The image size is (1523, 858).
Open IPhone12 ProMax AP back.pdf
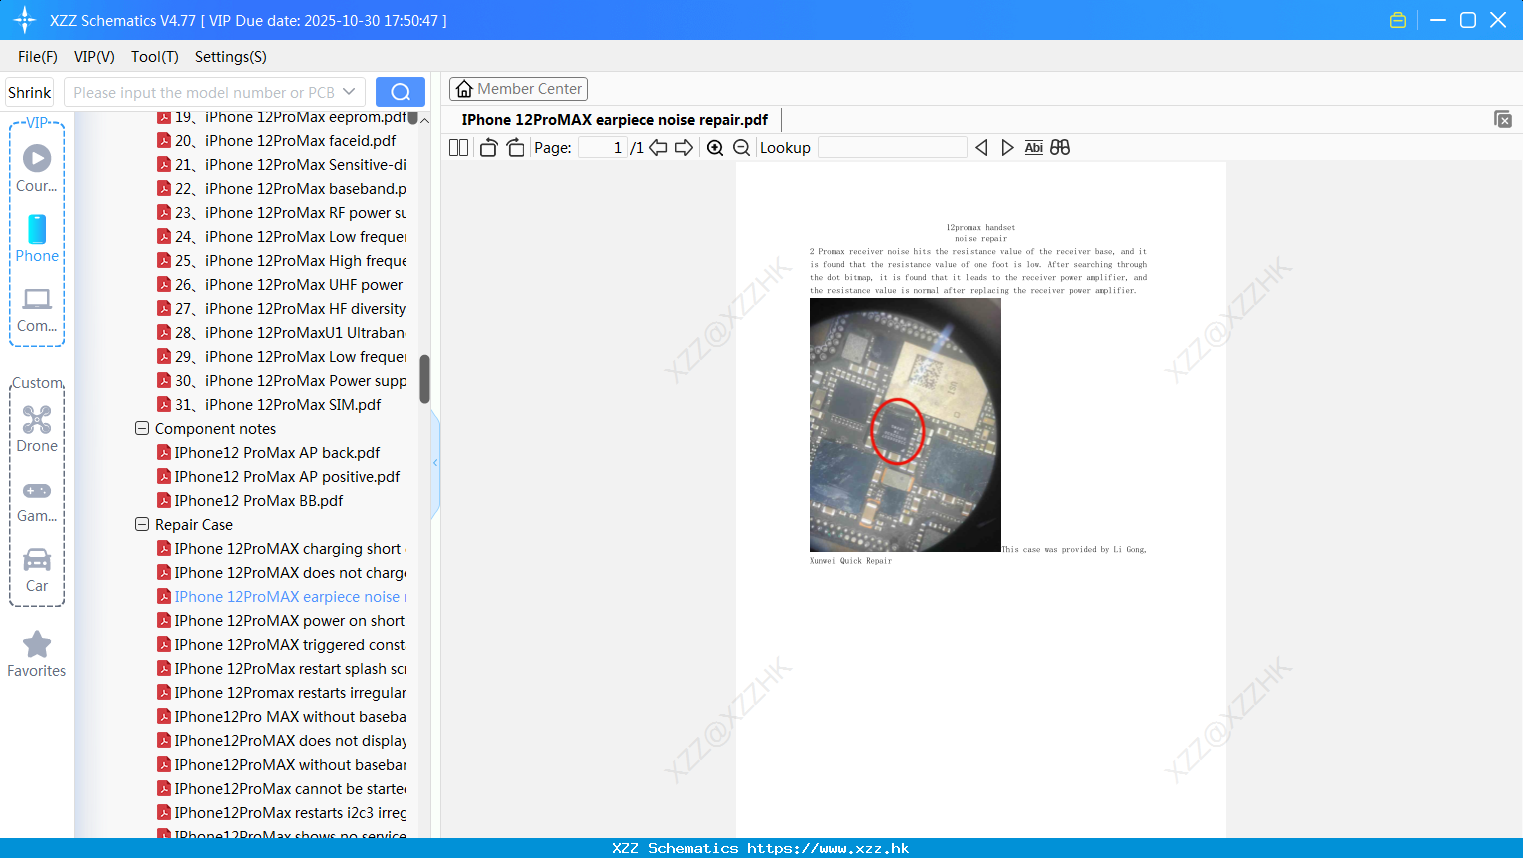pyautogui.click(x=269, y=452)
